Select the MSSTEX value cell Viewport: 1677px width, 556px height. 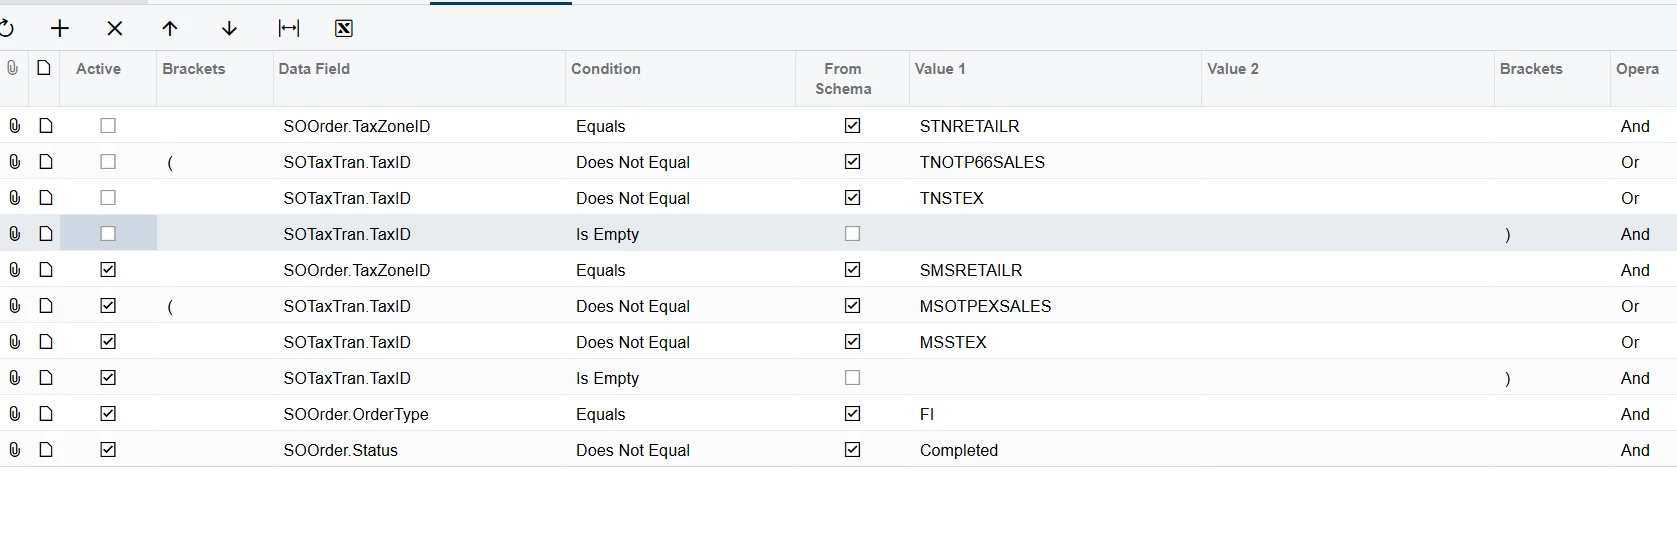[1055, 342]
